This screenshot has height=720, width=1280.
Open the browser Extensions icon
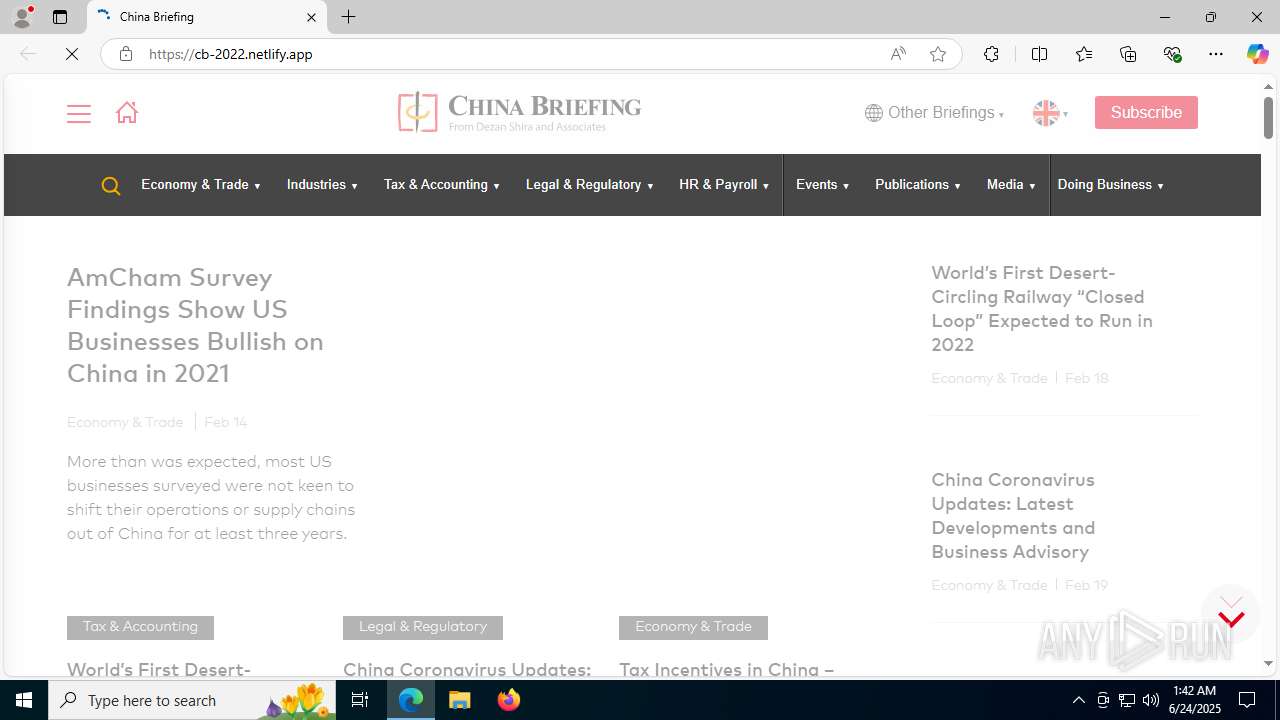pyautogui.click(x=991, y=54)
